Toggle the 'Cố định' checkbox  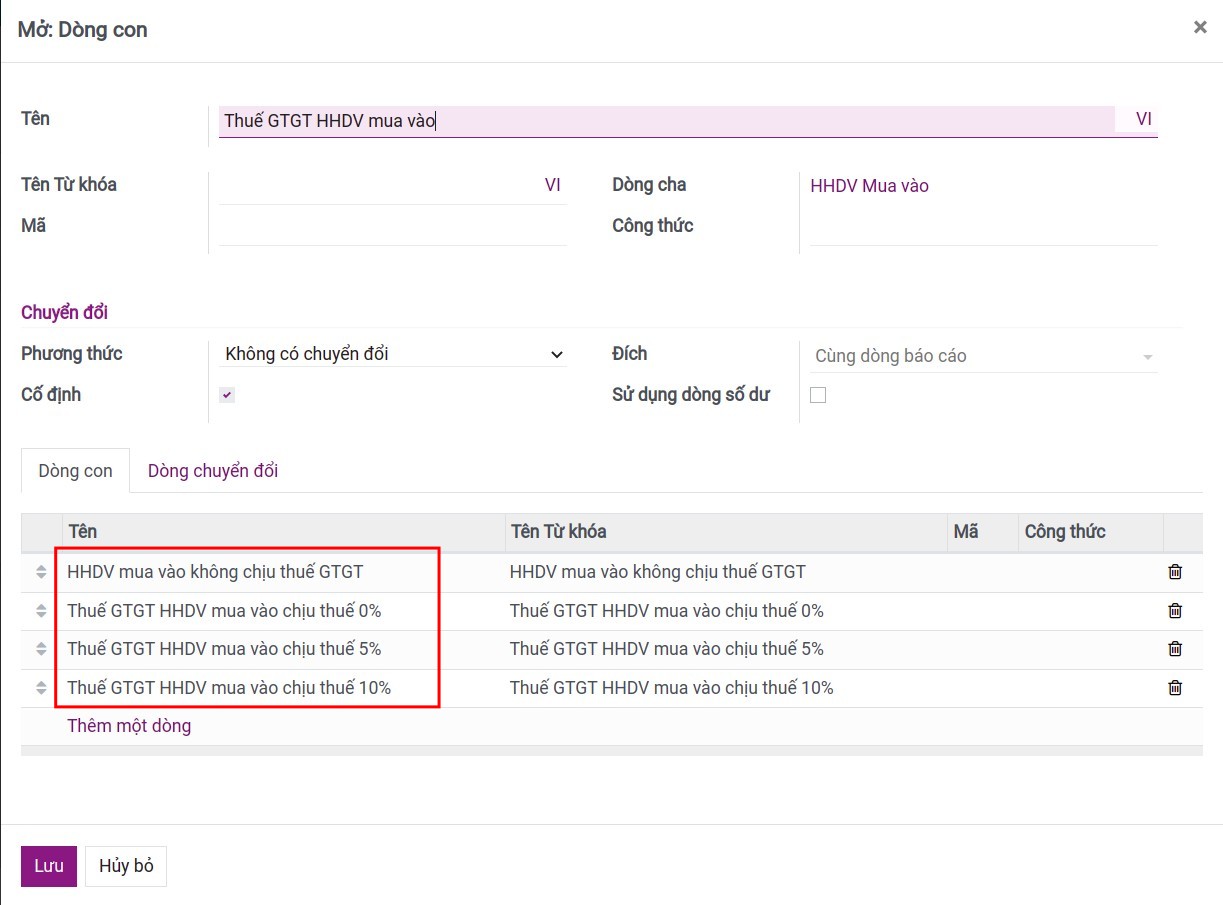click(x=227, y=395)
